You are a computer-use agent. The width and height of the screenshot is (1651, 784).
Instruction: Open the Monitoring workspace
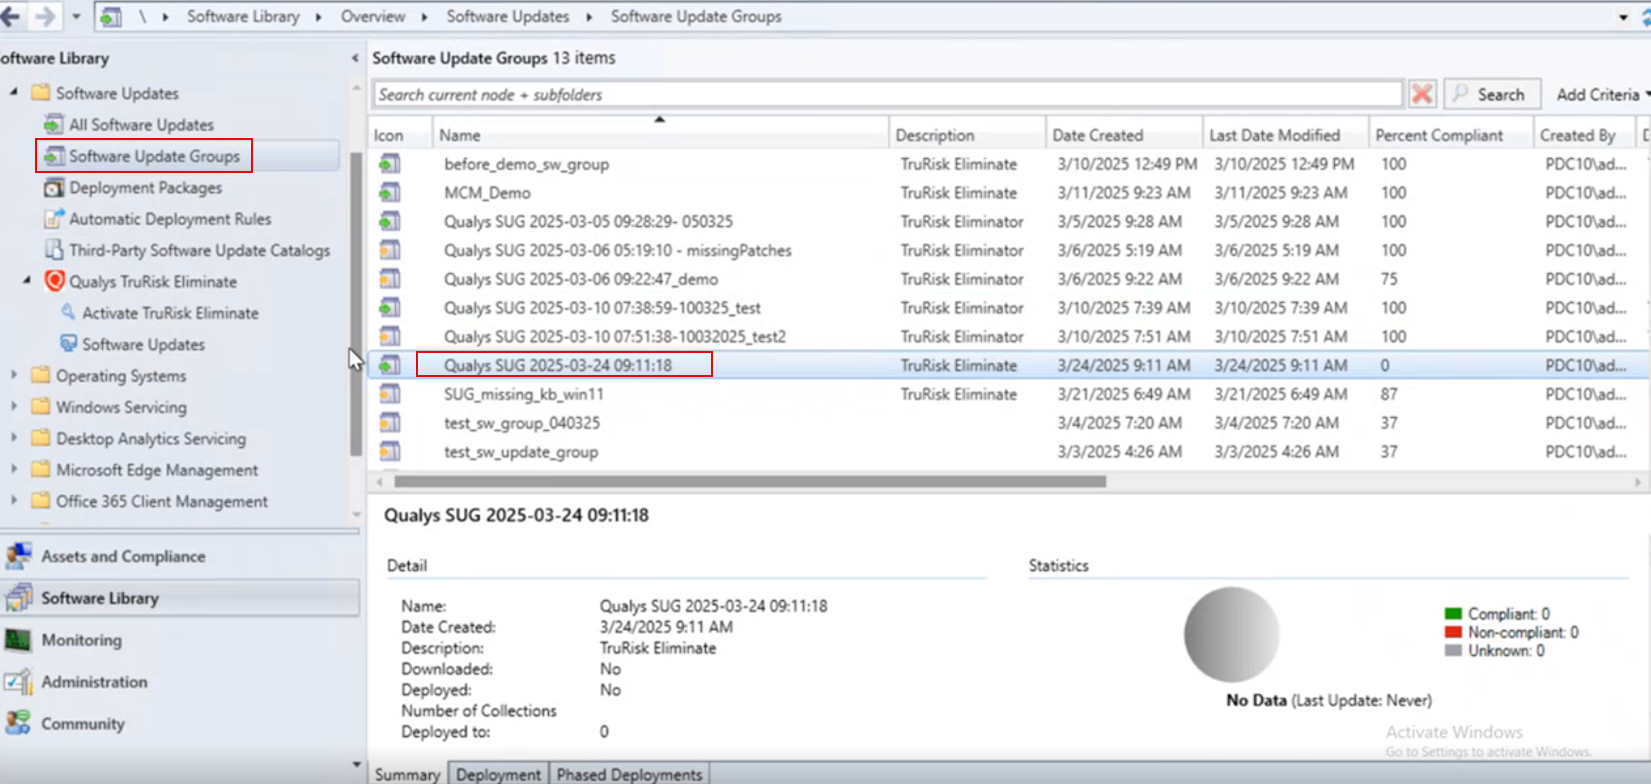click(x=81, y=640)
